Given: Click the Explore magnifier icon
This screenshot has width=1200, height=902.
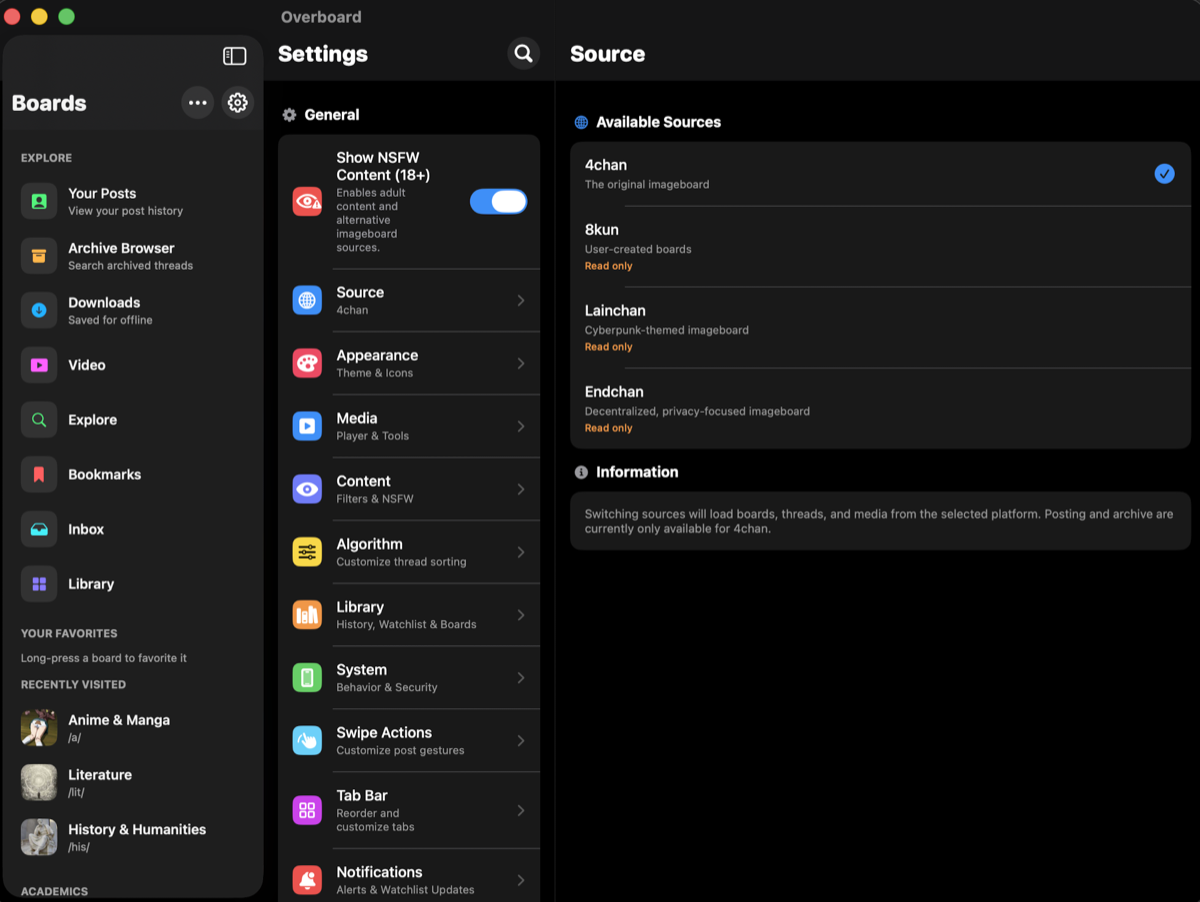Looking at the screenshot, I should pyautogui.click(x=38, y=419).
